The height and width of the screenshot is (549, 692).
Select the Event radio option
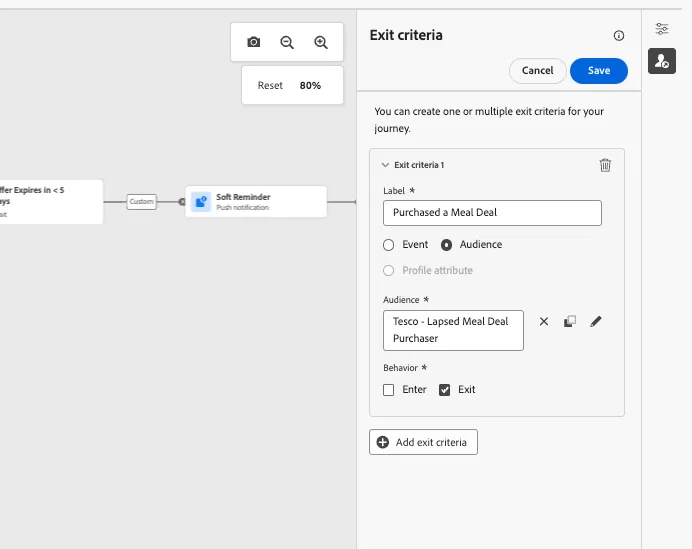(388, 245)
